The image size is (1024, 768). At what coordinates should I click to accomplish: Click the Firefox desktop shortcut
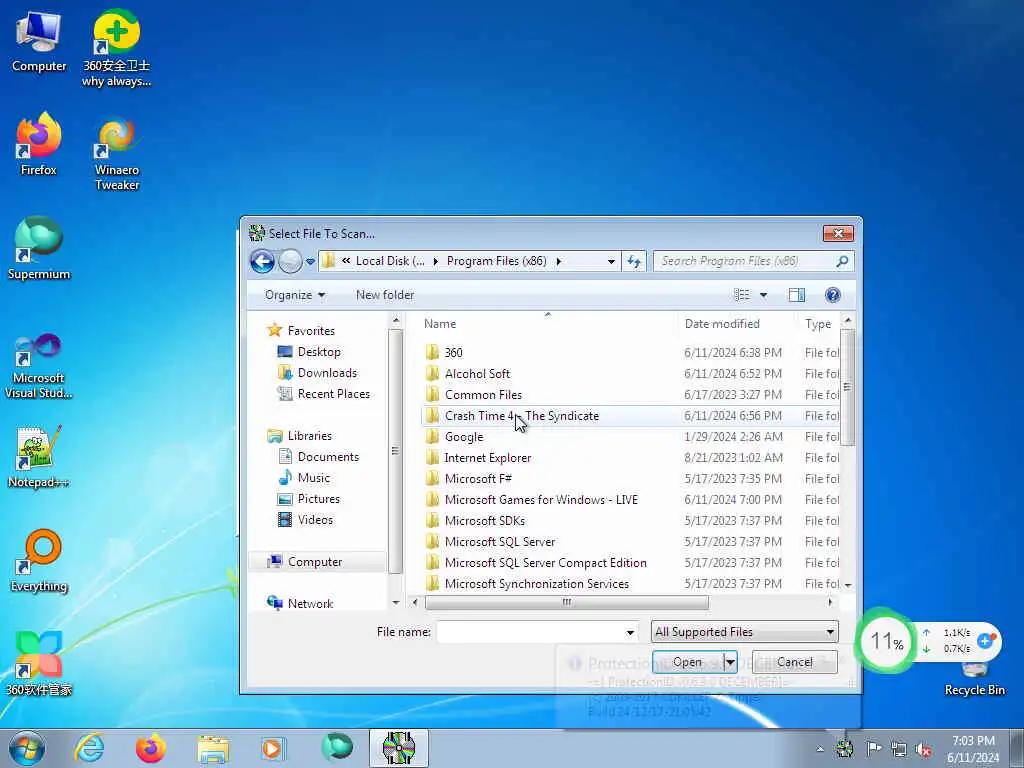pyautogui.click(x=39, y=144)
